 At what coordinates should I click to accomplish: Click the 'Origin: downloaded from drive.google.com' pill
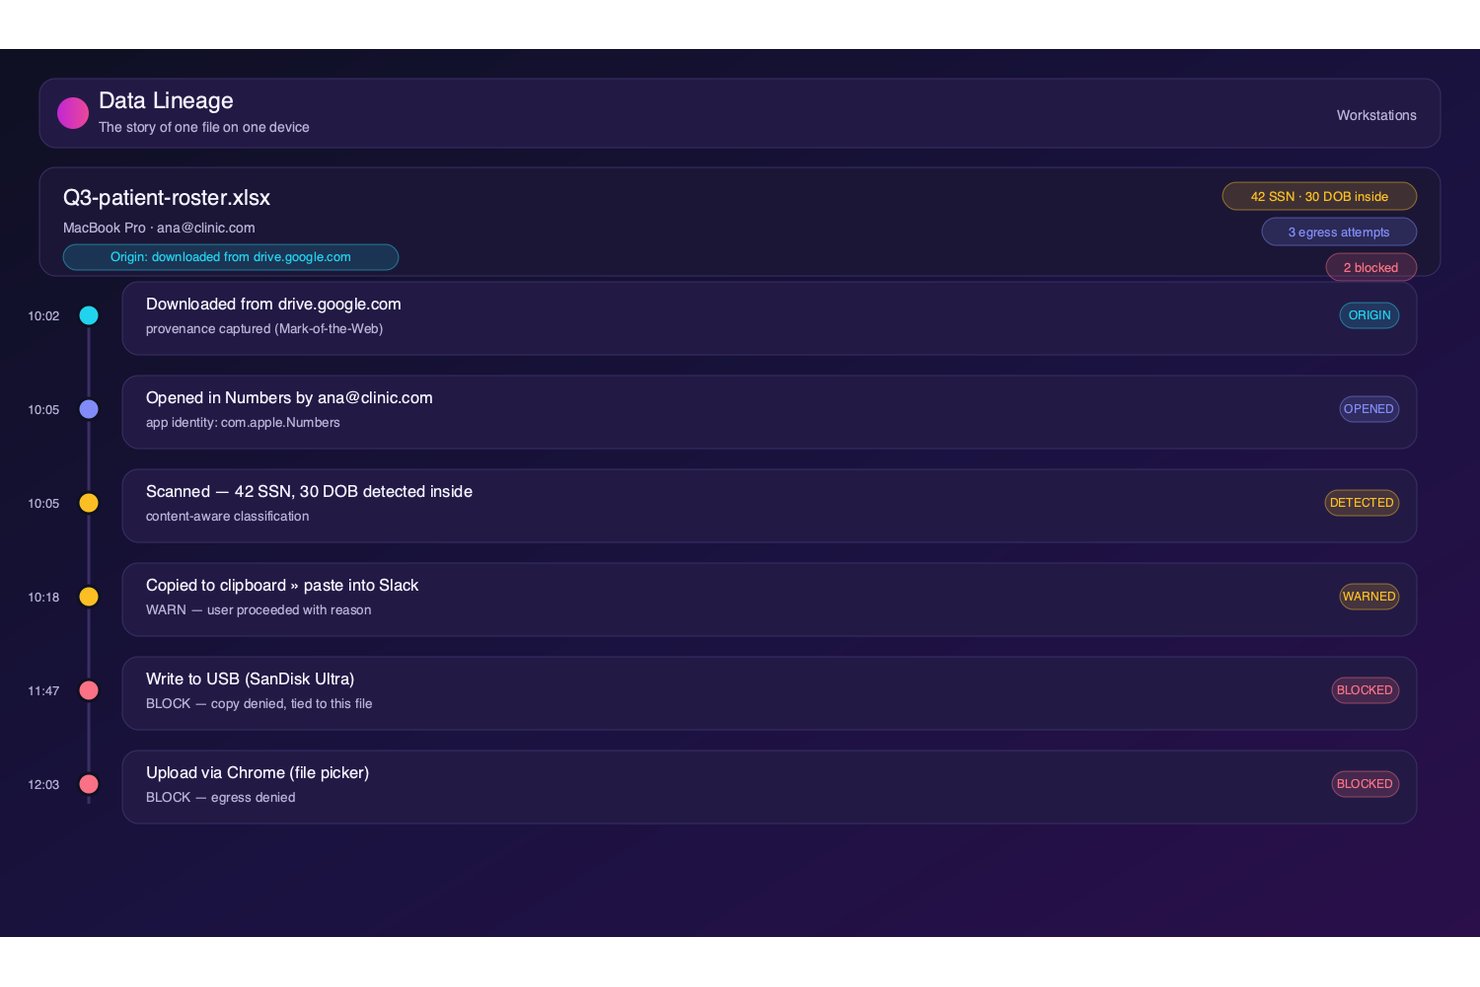pos(231,257)
